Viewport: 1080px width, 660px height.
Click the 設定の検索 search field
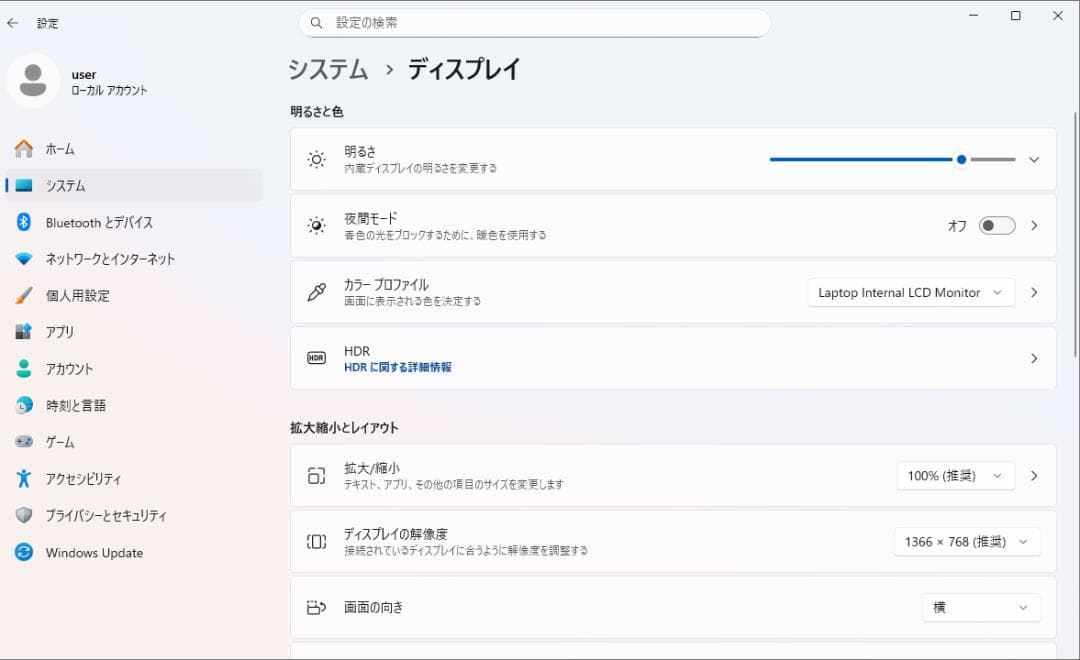535,22
